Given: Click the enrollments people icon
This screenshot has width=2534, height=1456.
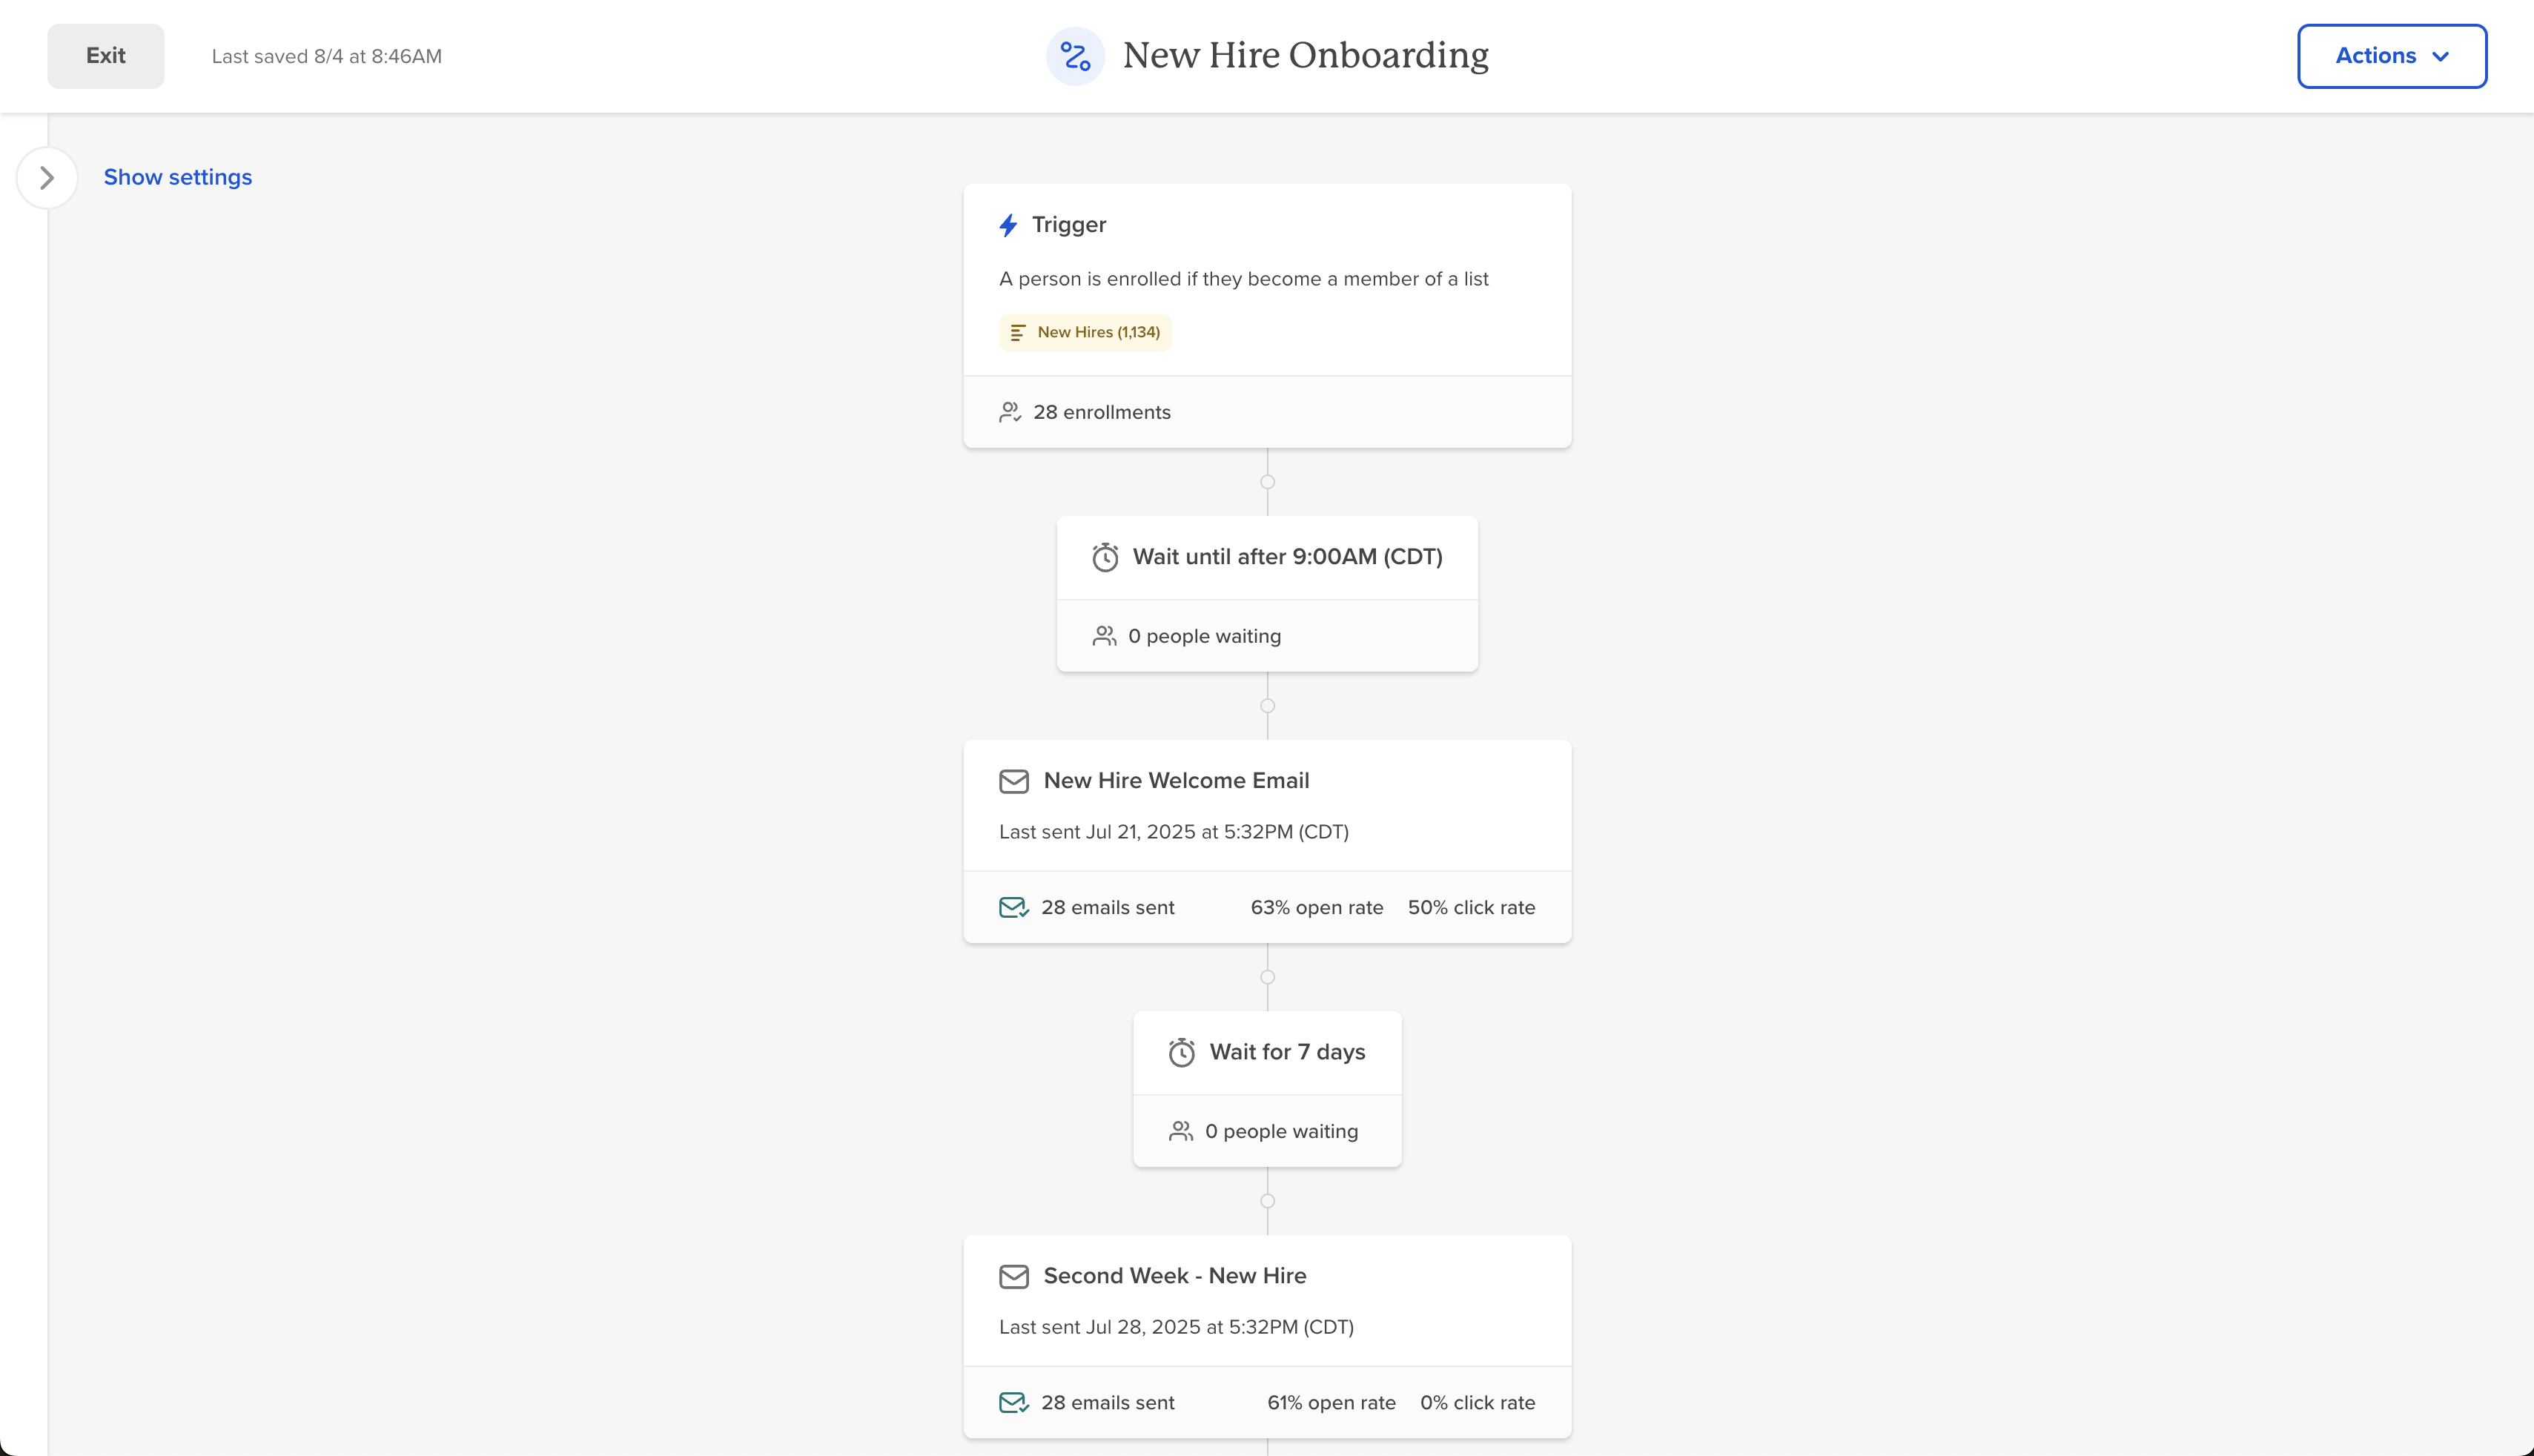Looking at the screenshot, I should coord(1009,412).
